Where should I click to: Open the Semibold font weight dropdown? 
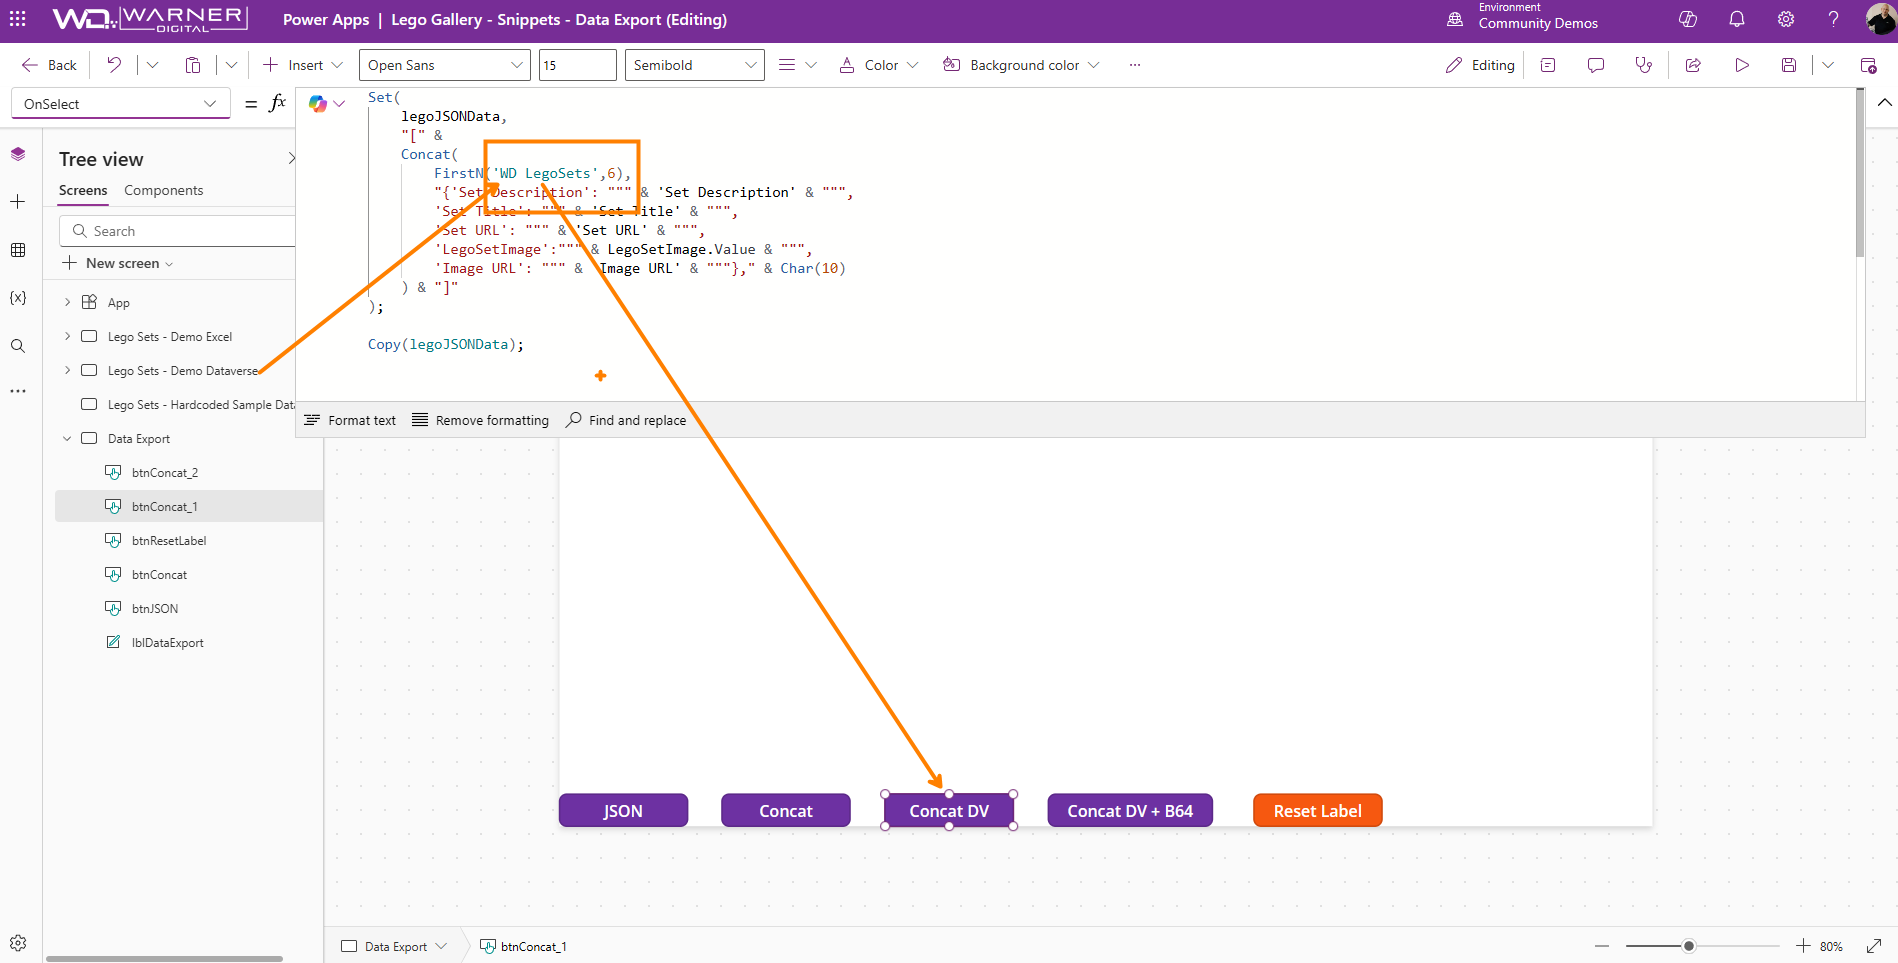(x=694, y=65)
